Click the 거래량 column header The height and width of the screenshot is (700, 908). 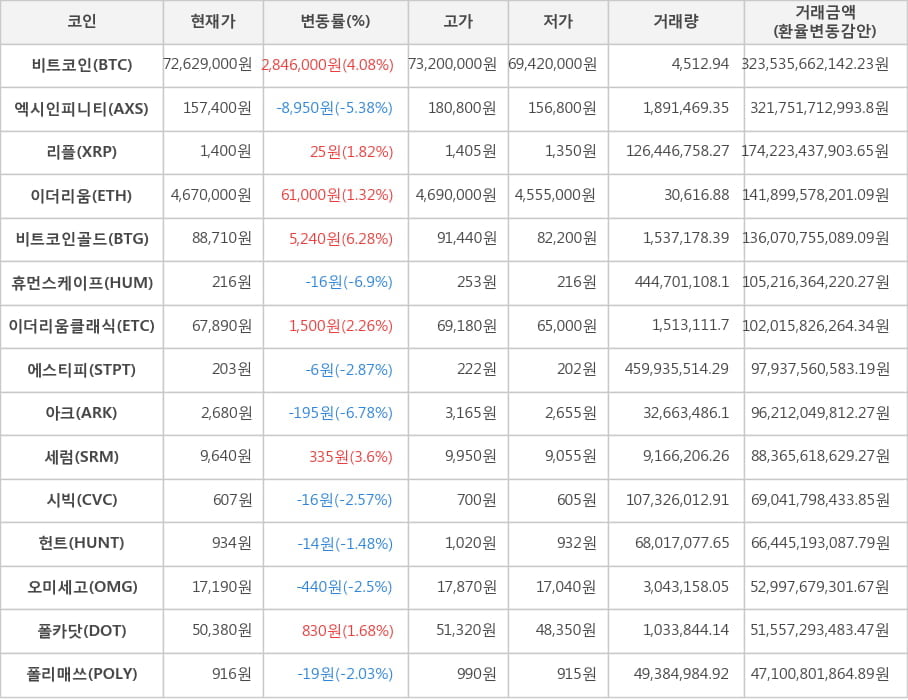coord(676,21)
